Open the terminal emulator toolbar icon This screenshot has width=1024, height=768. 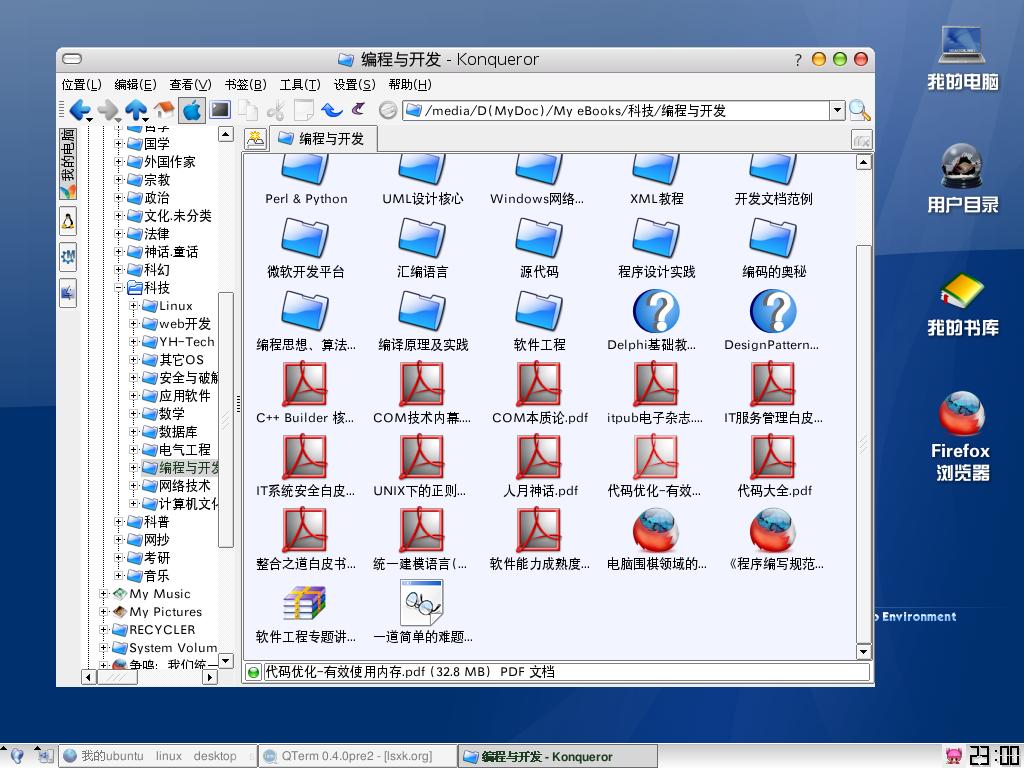pos(220,110)
